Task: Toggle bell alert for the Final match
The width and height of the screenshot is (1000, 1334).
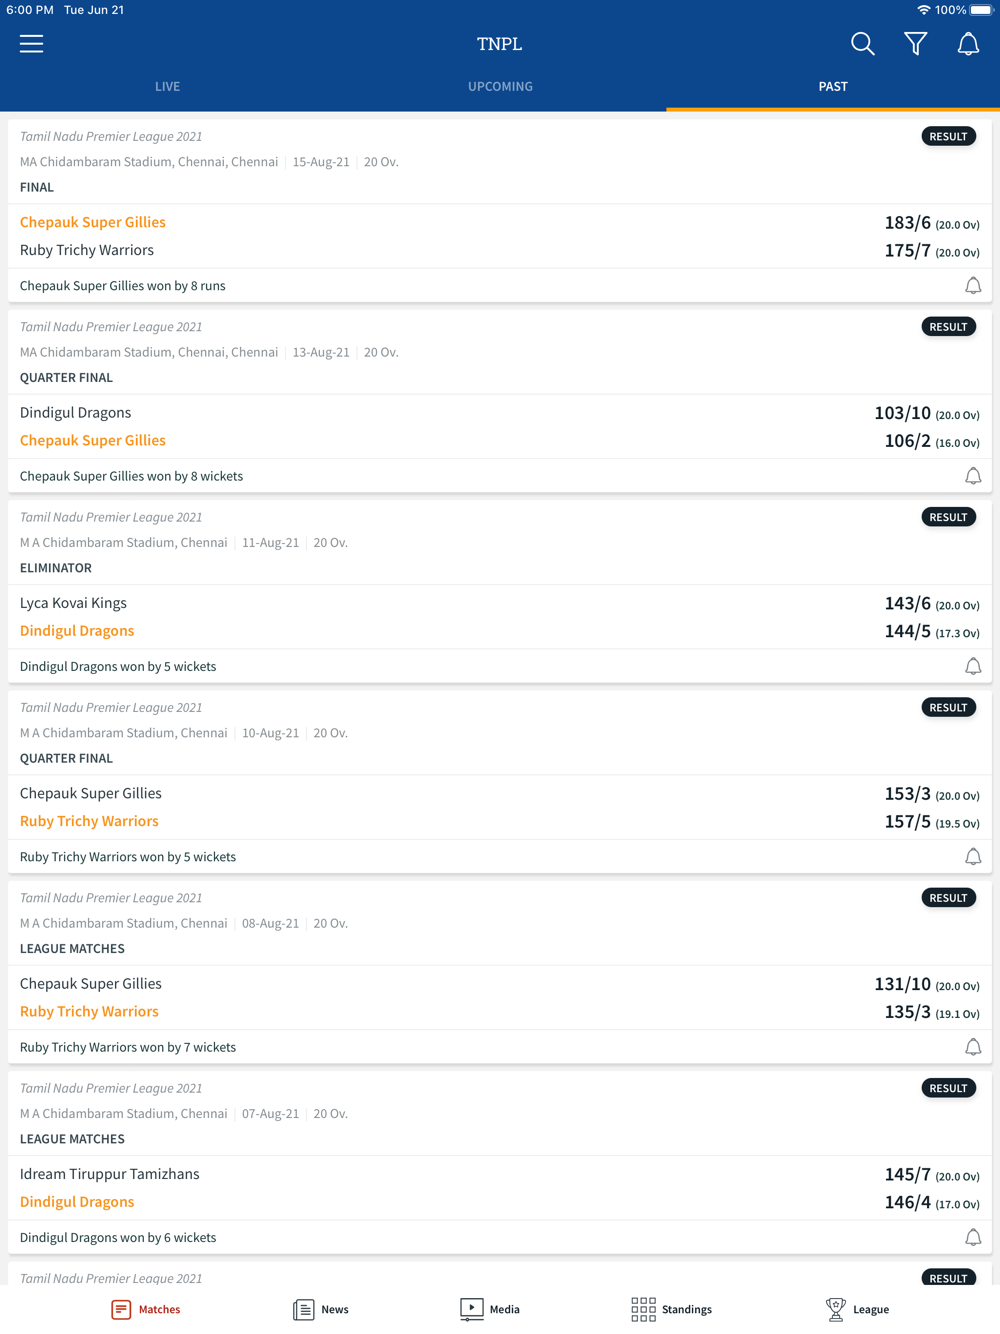Action: pos(973,286)
